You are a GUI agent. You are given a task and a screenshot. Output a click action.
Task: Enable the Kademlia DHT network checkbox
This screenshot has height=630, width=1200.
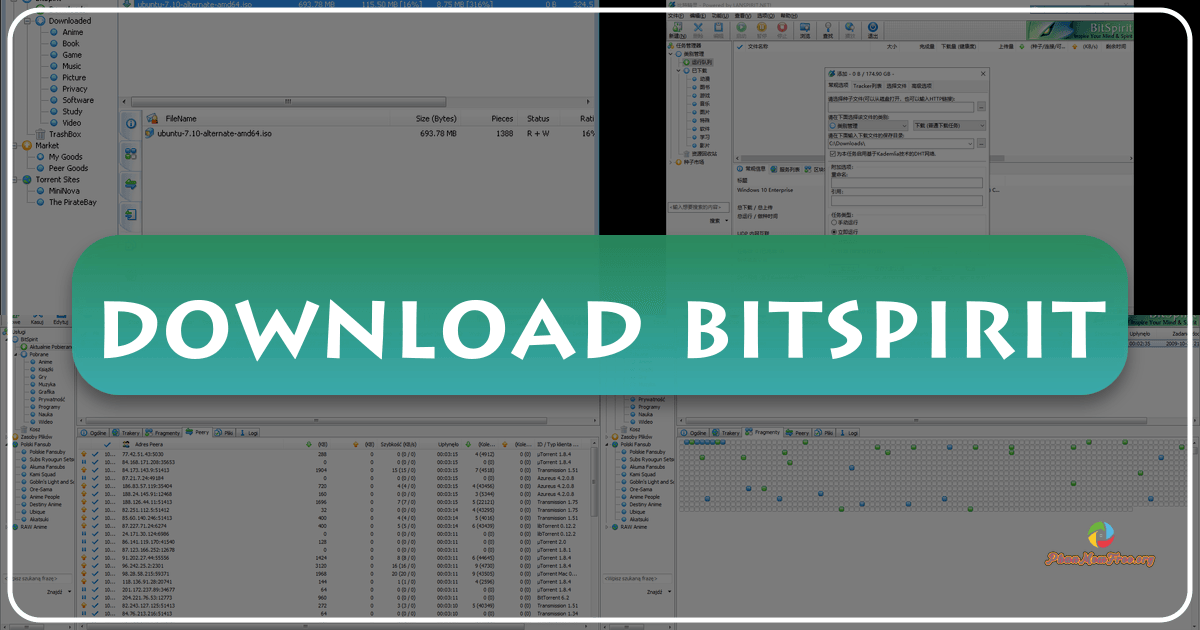tap(832, 154)
